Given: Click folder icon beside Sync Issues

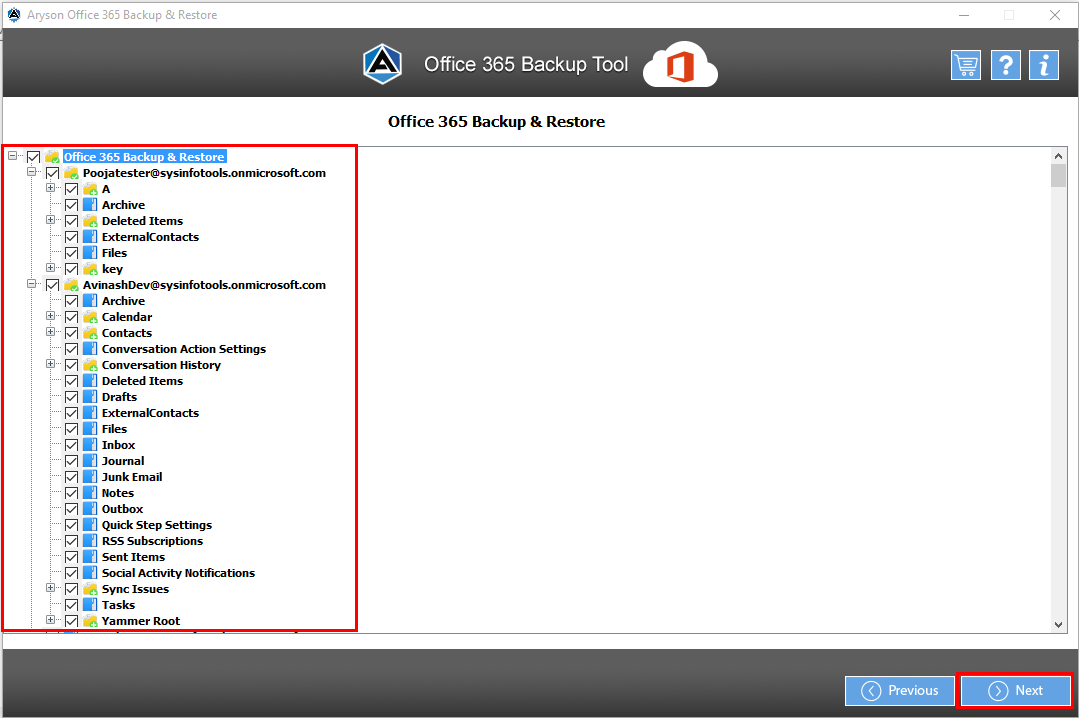Looking at the screenshot, I should (90, 589).
